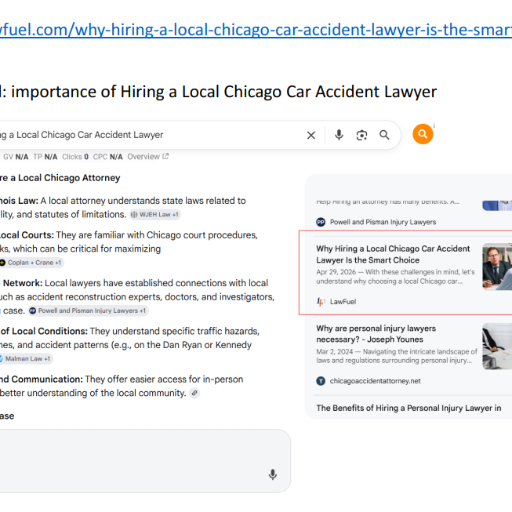Click the 'Network:' bold bullet text
The image size is (512, 512).
tap(23, 283)
